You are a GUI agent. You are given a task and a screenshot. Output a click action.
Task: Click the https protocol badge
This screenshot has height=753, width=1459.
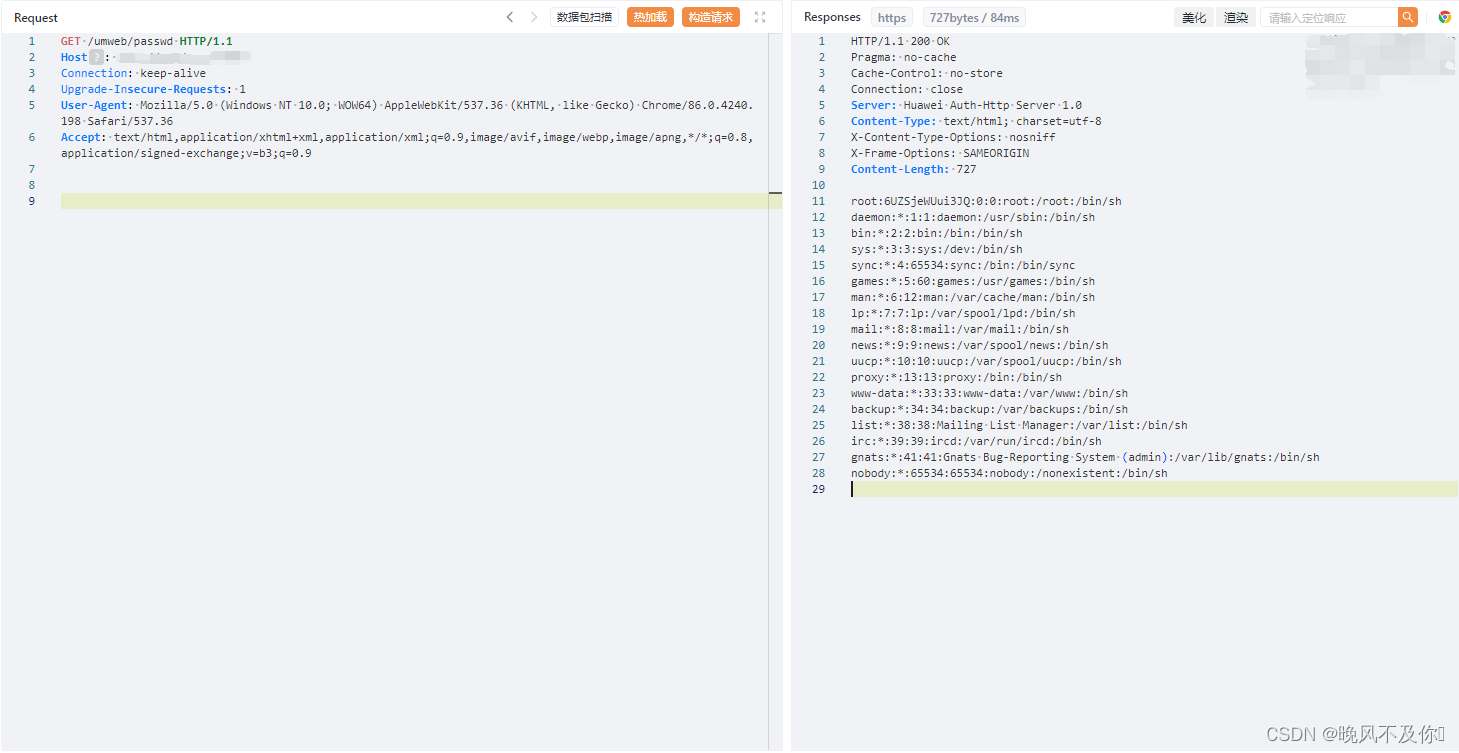891,16
